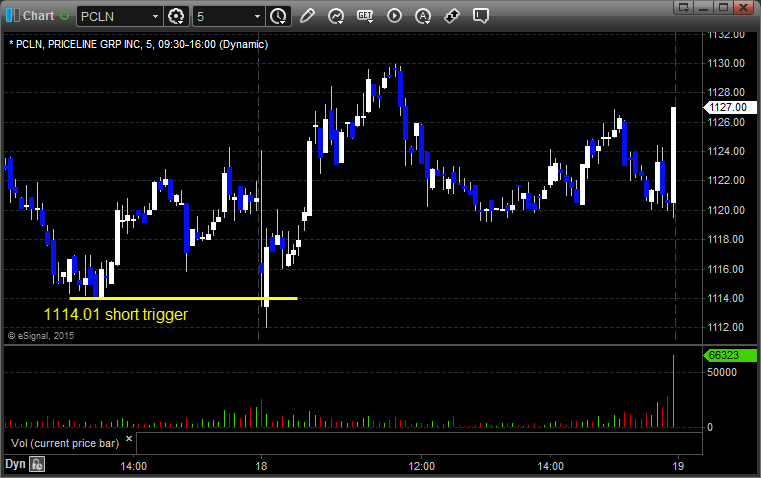Click the green 66323 volume marker

point(730,355)
